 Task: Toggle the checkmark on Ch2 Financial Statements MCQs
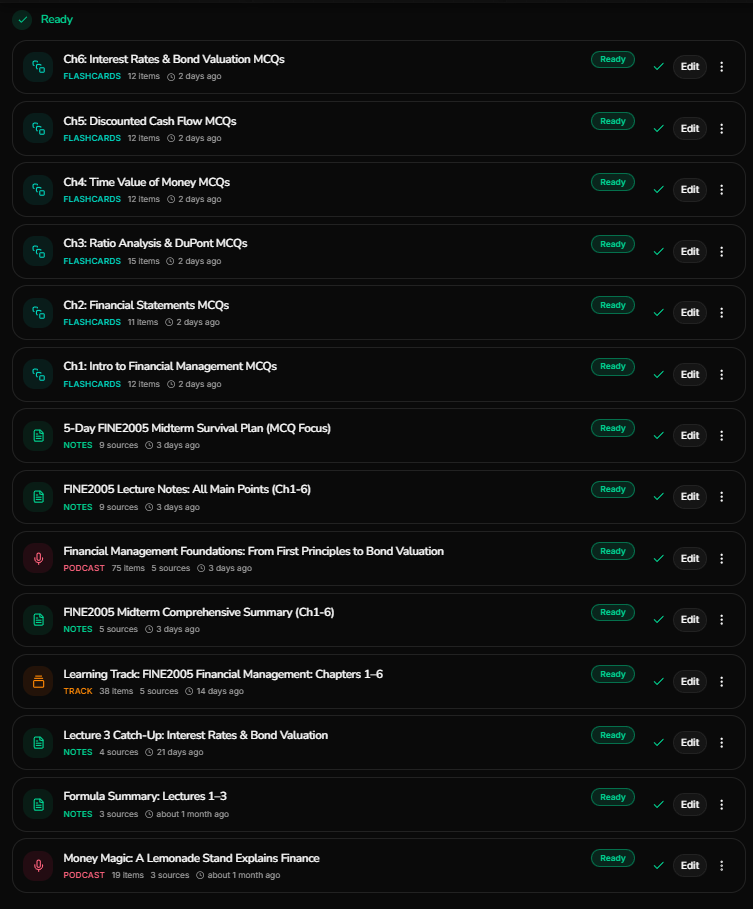click(659, 312)
